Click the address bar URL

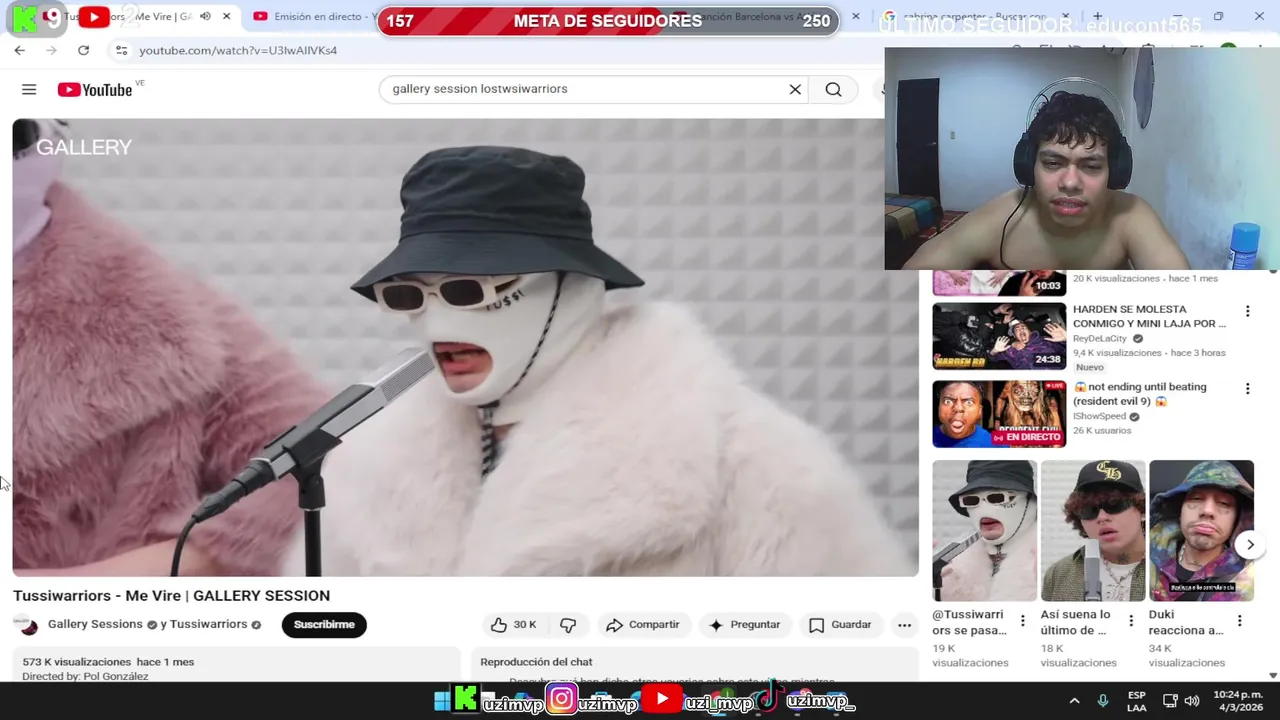(x=238, y=50)
